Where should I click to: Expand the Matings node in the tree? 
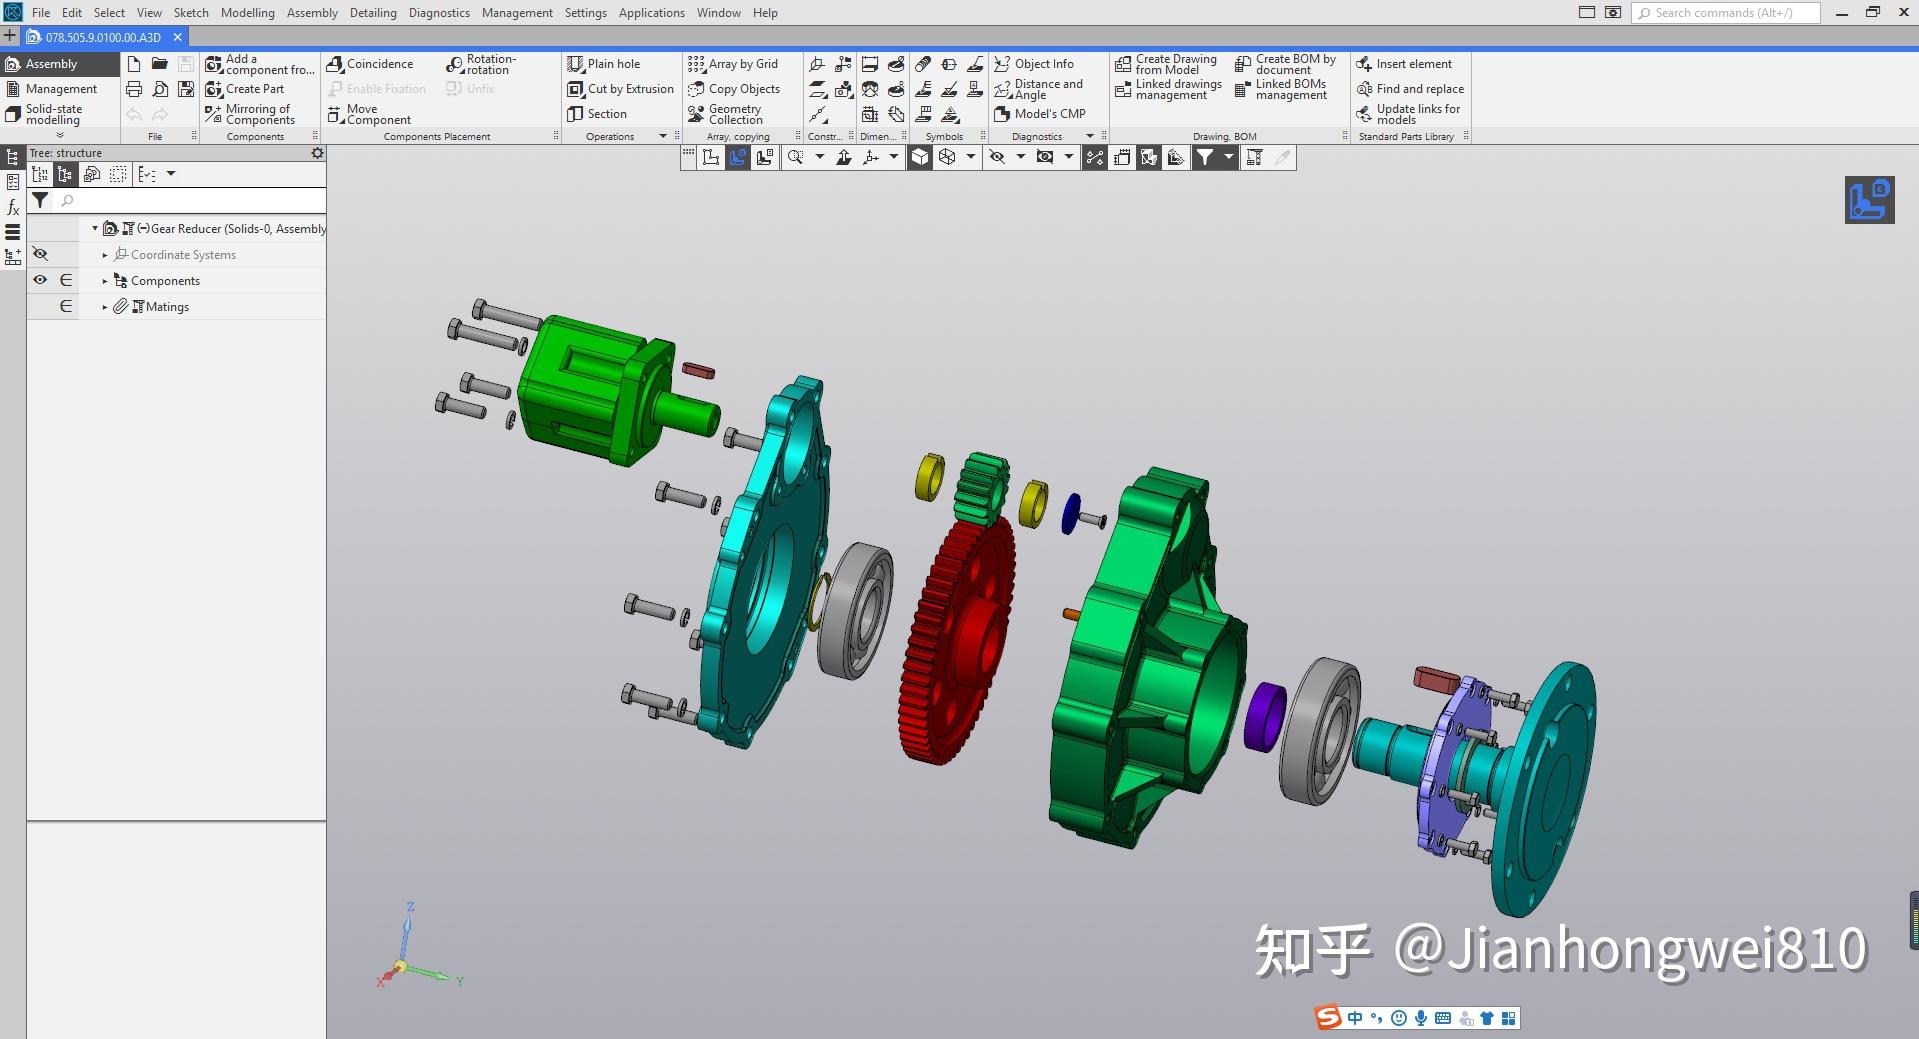(x=105, y=306)
